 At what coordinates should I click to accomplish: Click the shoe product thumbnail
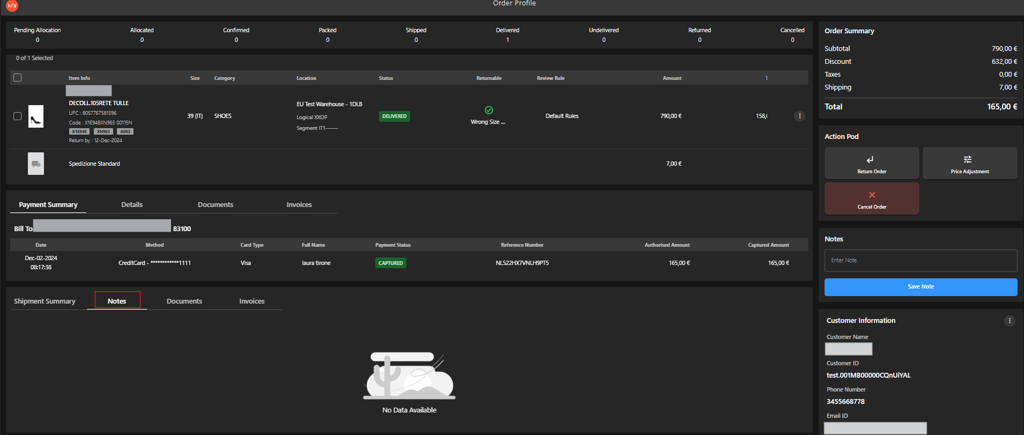point(35,116)
